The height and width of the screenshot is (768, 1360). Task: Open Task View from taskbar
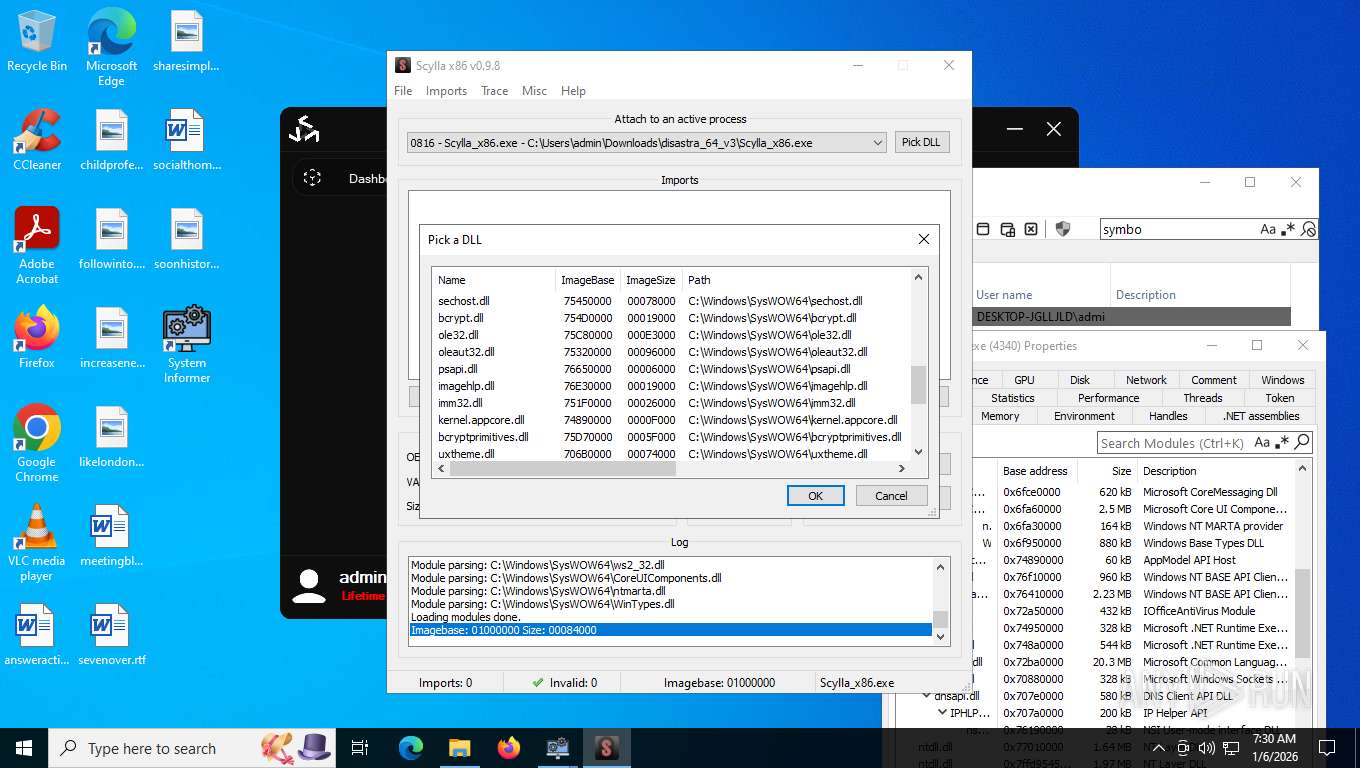pyautogui.click(x=360, y=748)
